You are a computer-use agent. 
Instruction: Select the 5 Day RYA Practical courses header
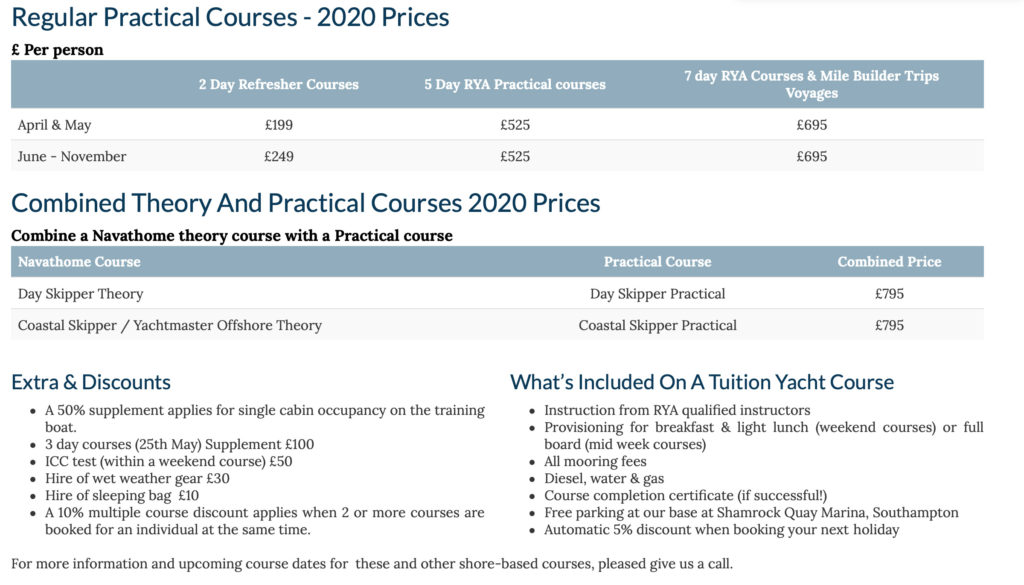tap(515, 84)
